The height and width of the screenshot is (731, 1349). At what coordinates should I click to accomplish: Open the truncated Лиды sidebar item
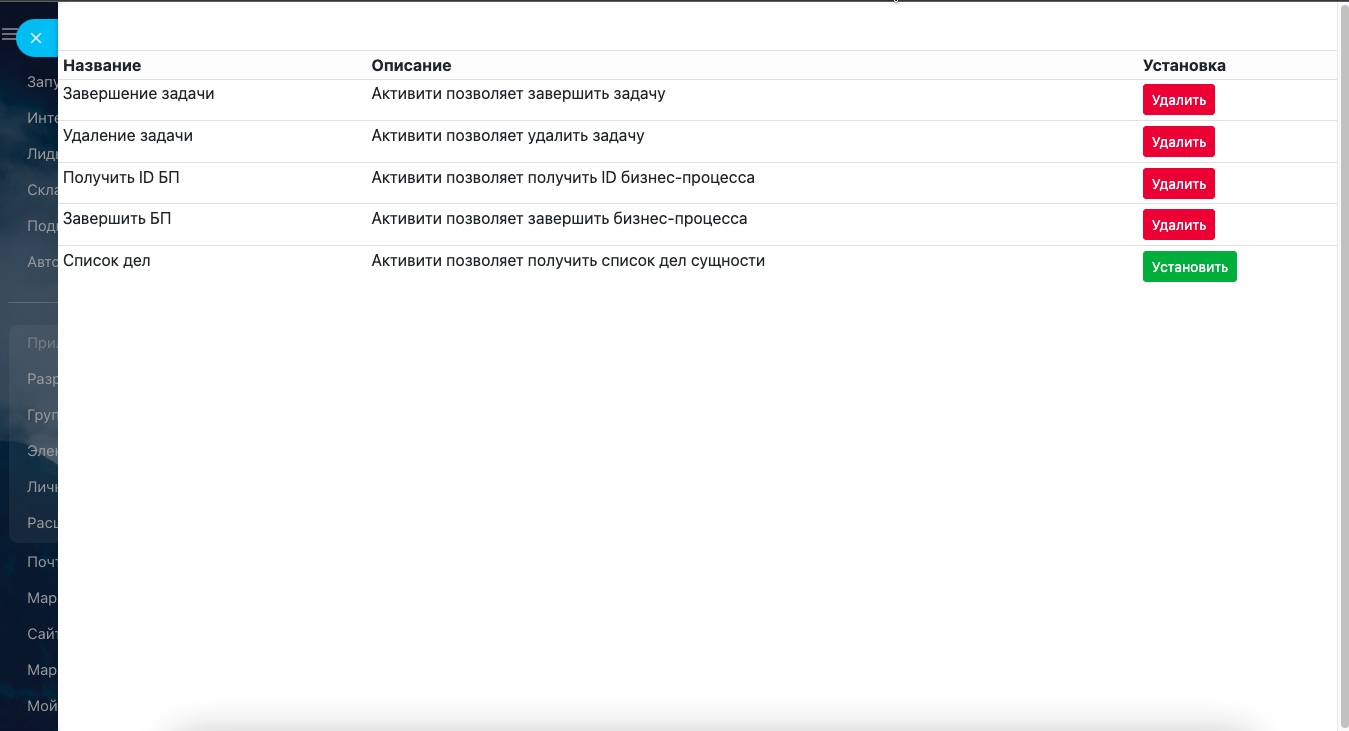coord(42,154)
